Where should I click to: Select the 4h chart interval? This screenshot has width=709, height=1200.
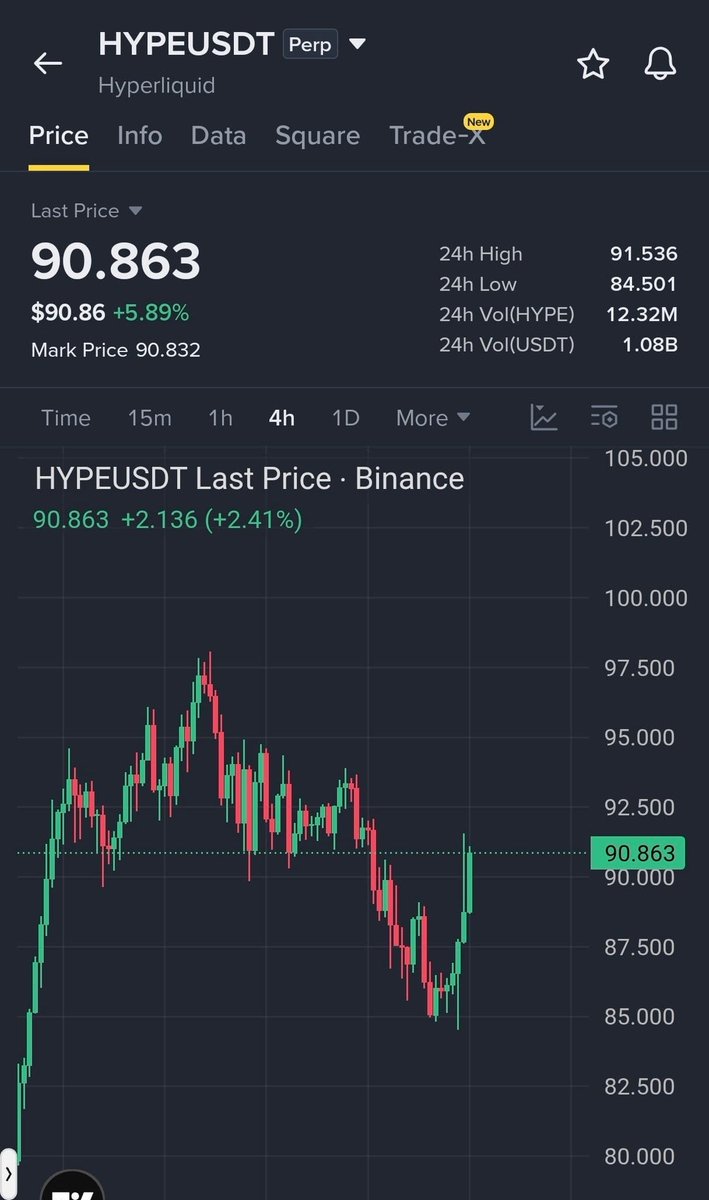tap(282, 418)
